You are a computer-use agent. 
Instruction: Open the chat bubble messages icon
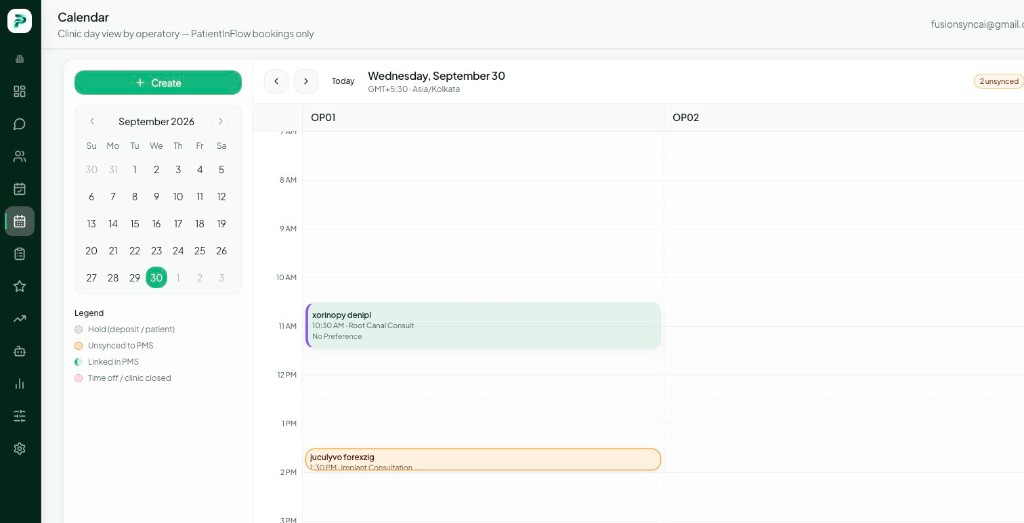20,124
